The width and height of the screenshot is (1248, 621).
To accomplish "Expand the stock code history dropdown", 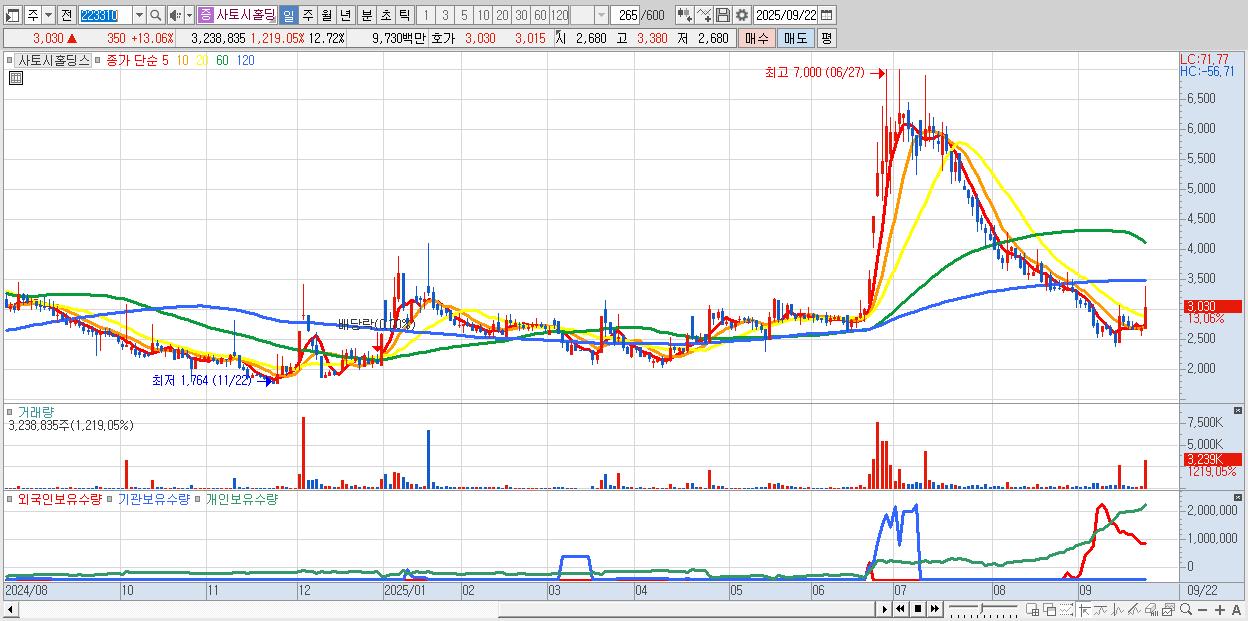I will tap(139, 15).
